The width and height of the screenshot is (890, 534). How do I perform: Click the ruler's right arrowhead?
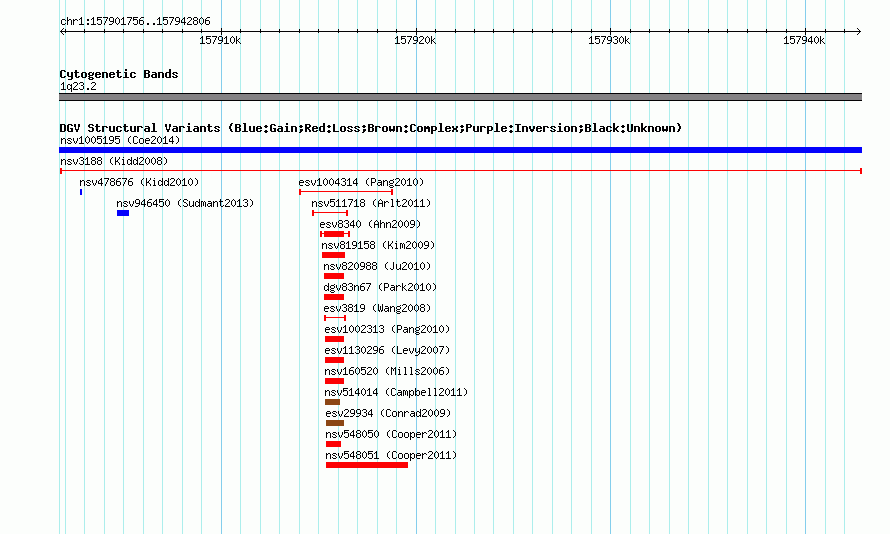[x=858, y=32]
